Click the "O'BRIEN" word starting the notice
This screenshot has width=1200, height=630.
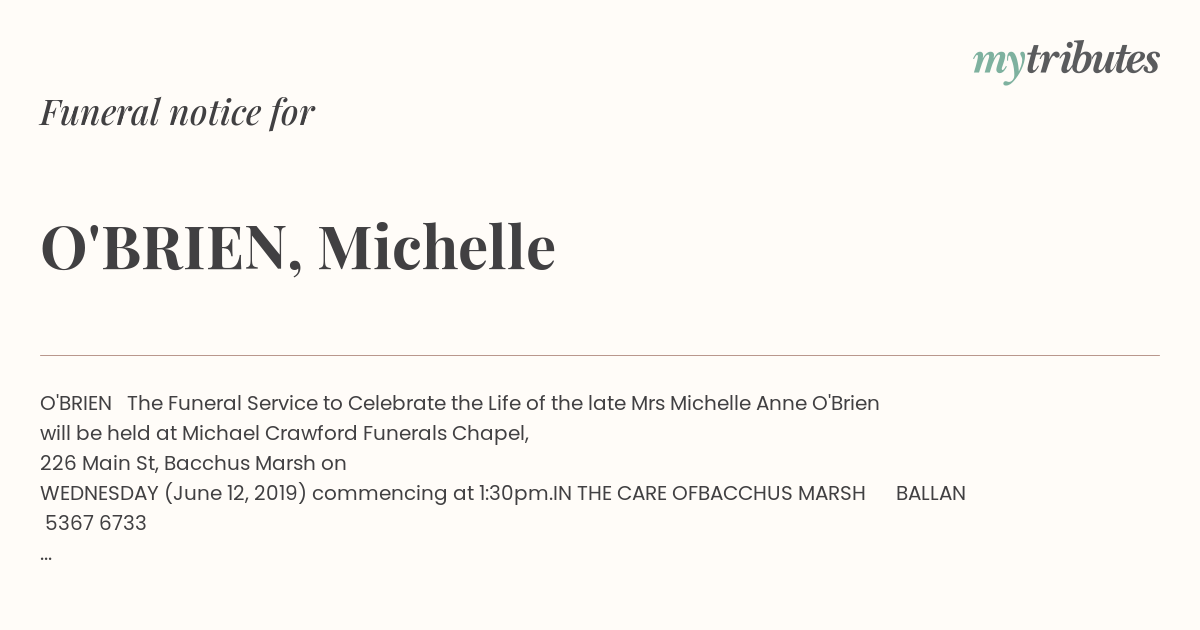click(x=76, y=403)
